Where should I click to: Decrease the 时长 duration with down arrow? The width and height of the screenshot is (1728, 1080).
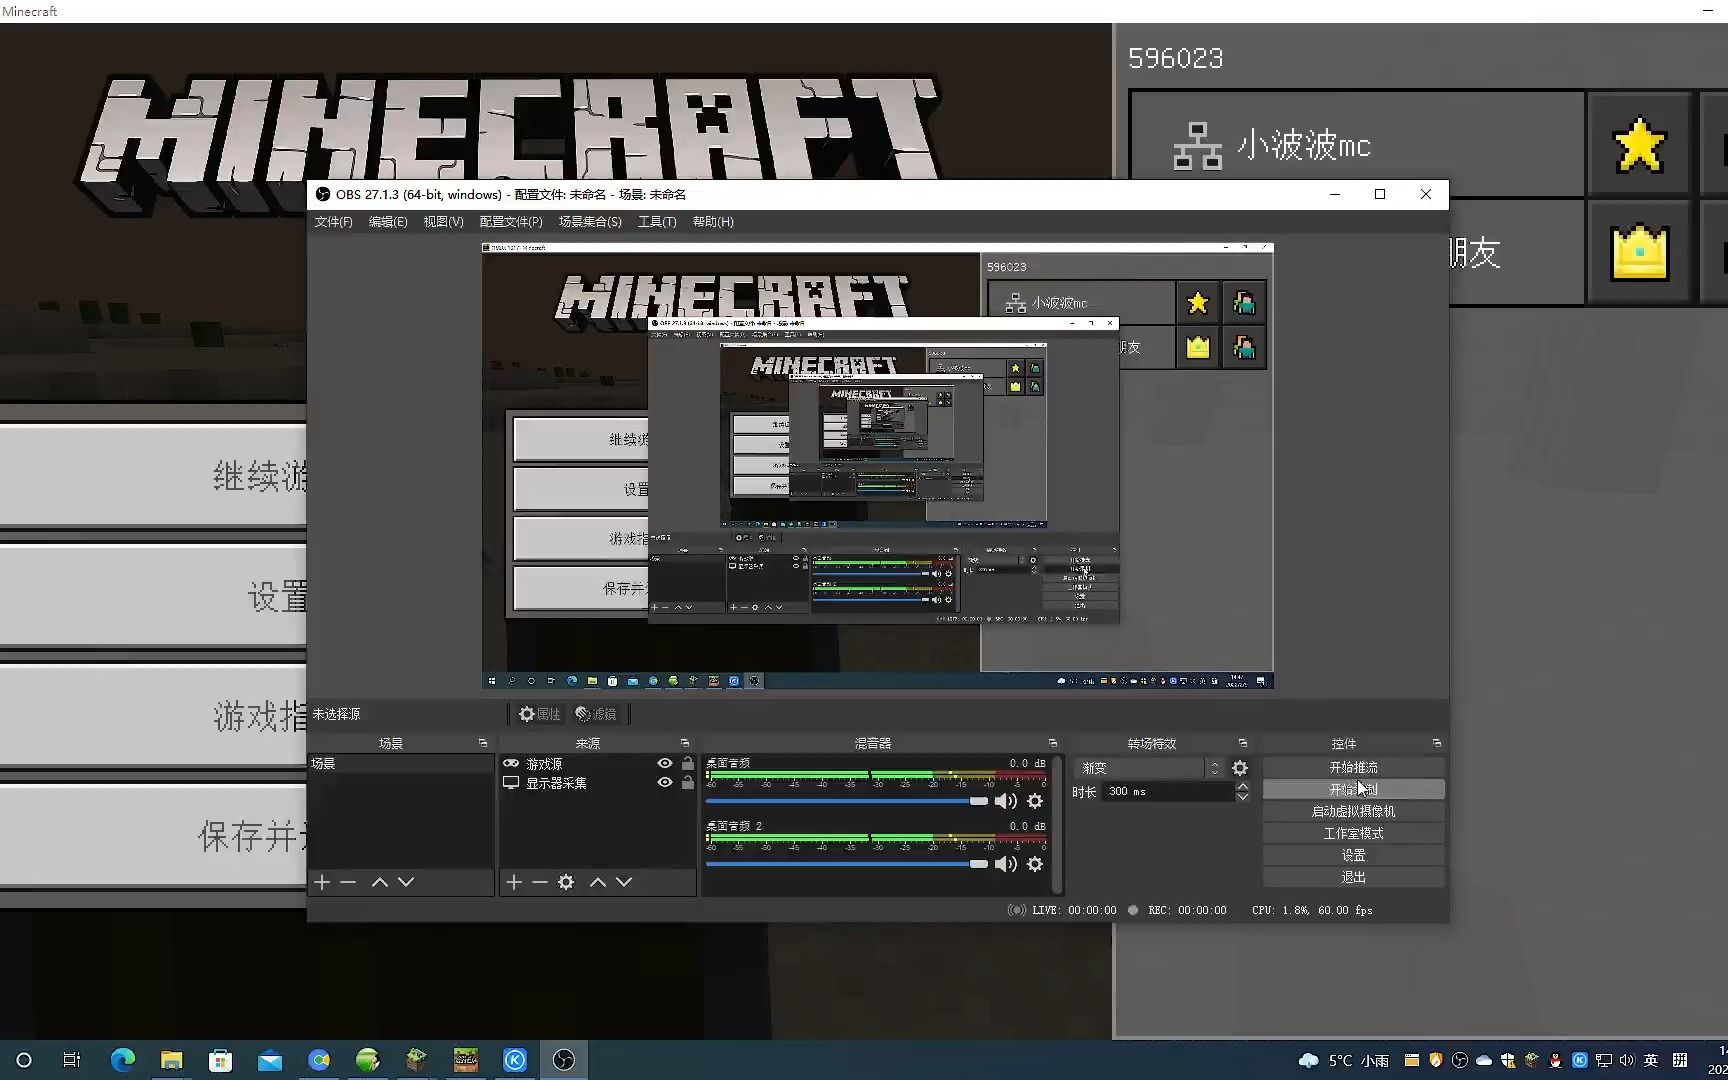1242,797
